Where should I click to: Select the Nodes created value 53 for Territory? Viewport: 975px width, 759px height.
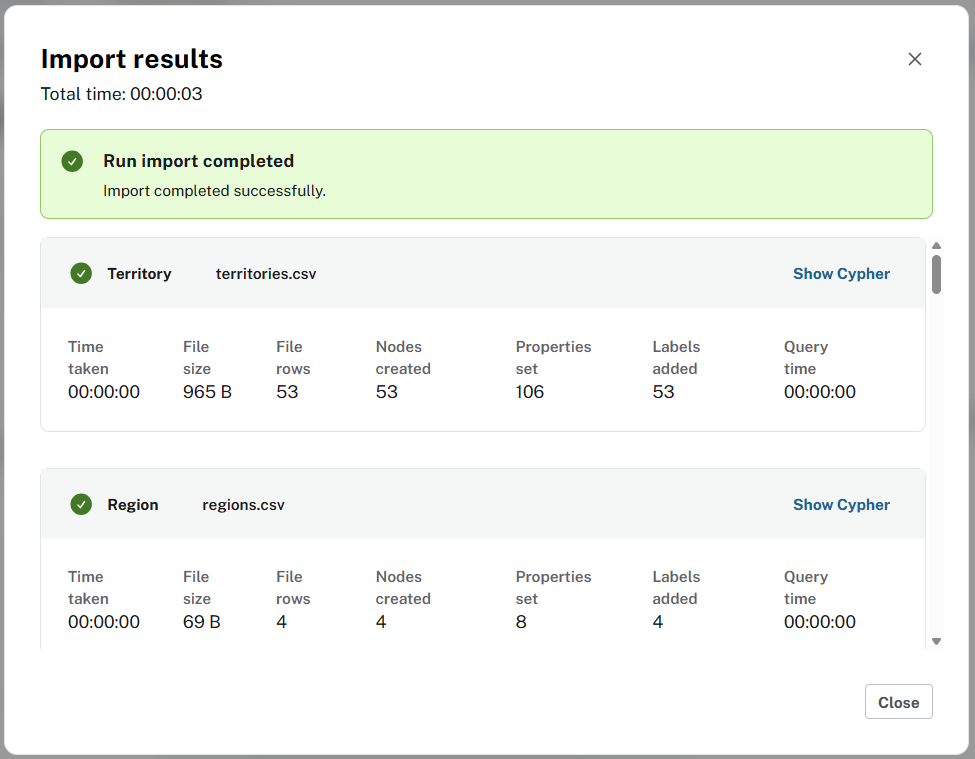pos(386,392)
